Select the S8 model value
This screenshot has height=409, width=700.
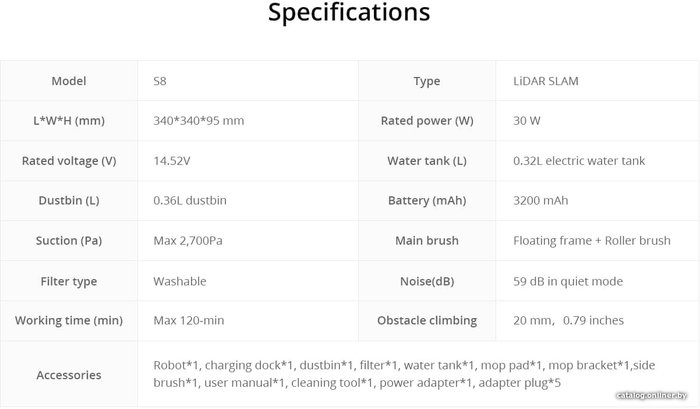161,81
